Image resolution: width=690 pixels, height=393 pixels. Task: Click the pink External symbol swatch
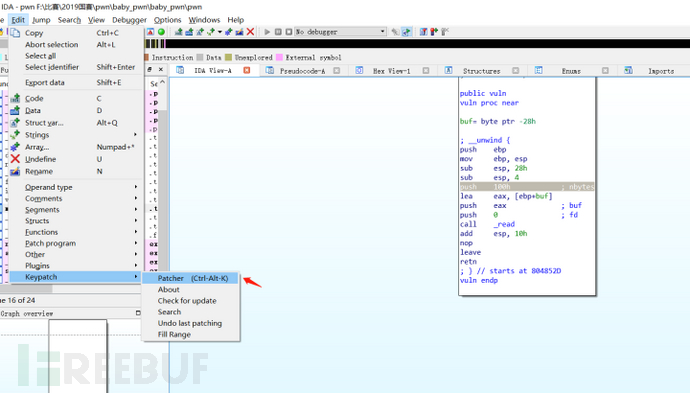(279, 57)
